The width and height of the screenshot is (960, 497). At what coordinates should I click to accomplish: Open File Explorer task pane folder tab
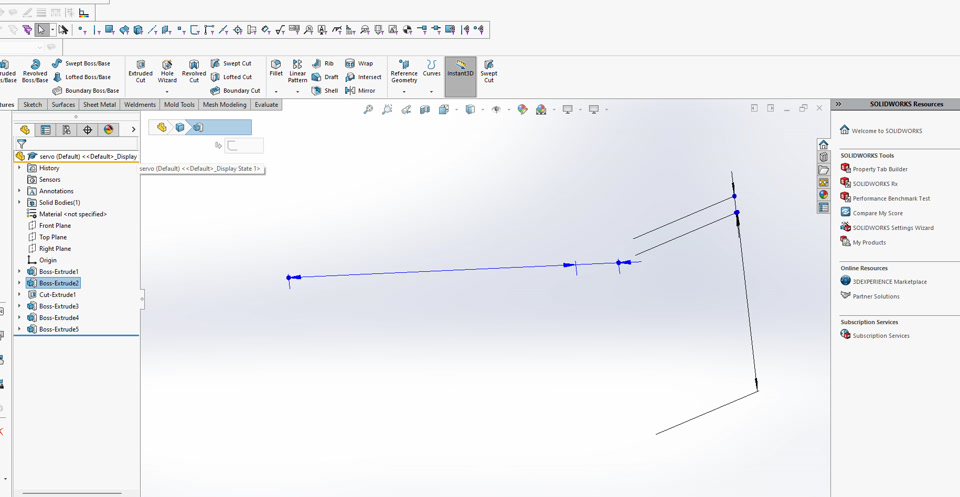[823, 170]
